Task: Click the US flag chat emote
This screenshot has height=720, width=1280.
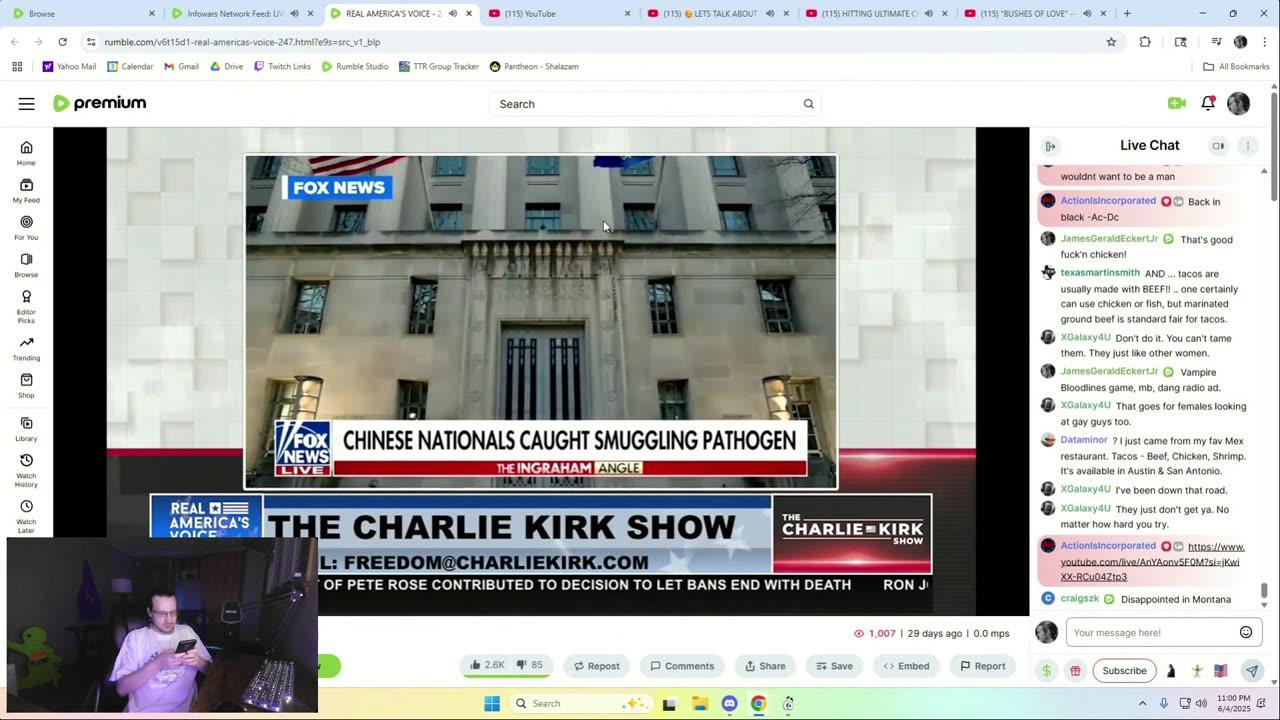Action: click(x=1221, y=671)
